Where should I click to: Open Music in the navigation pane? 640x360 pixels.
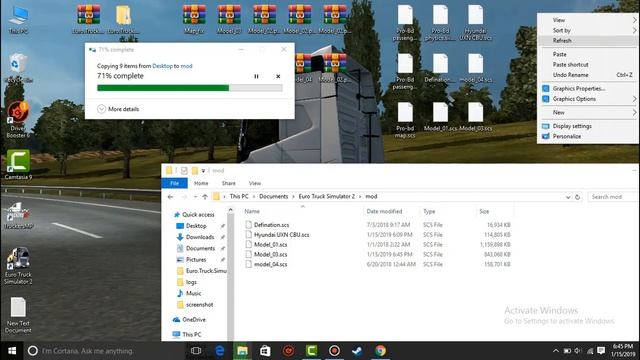pyautogui.click(x=193, y=293)
